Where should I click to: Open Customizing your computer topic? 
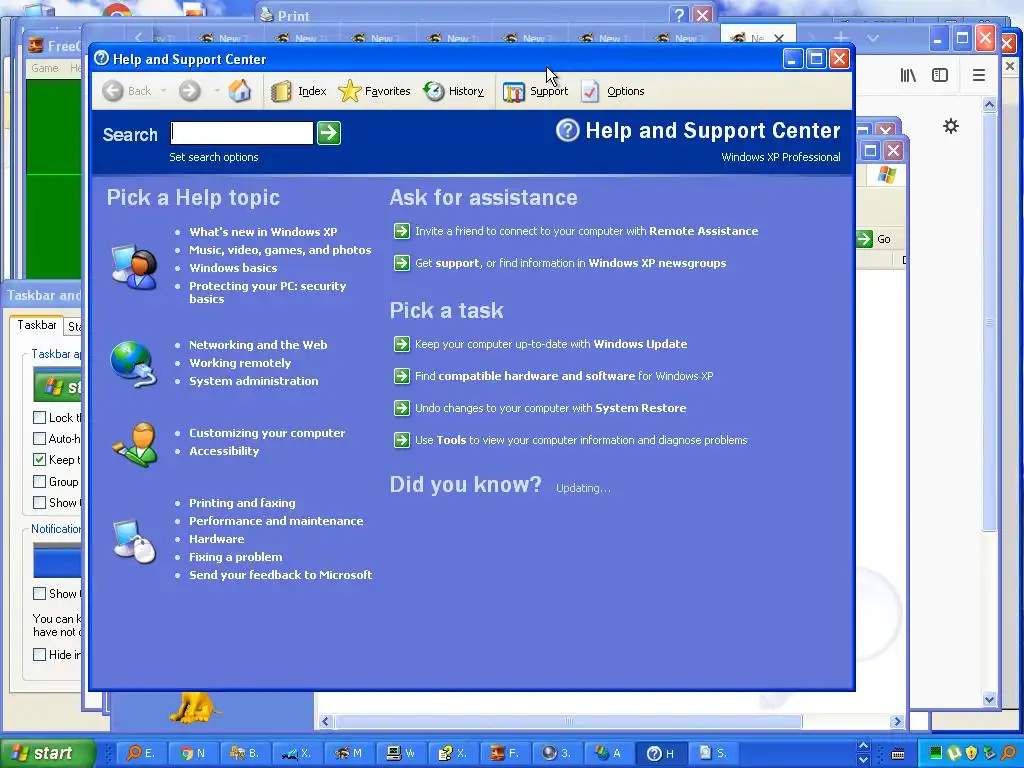click(x=267, y=433)
